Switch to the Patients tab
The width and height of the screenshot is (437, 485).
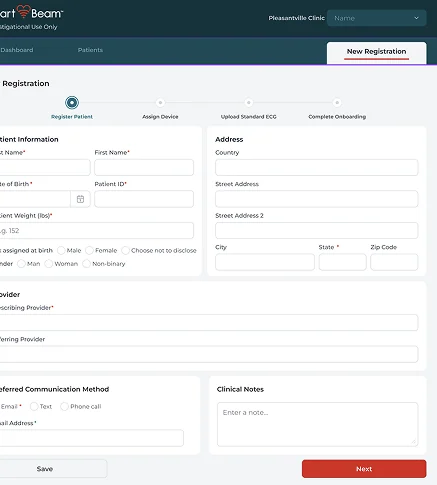[x=90, y=50]
